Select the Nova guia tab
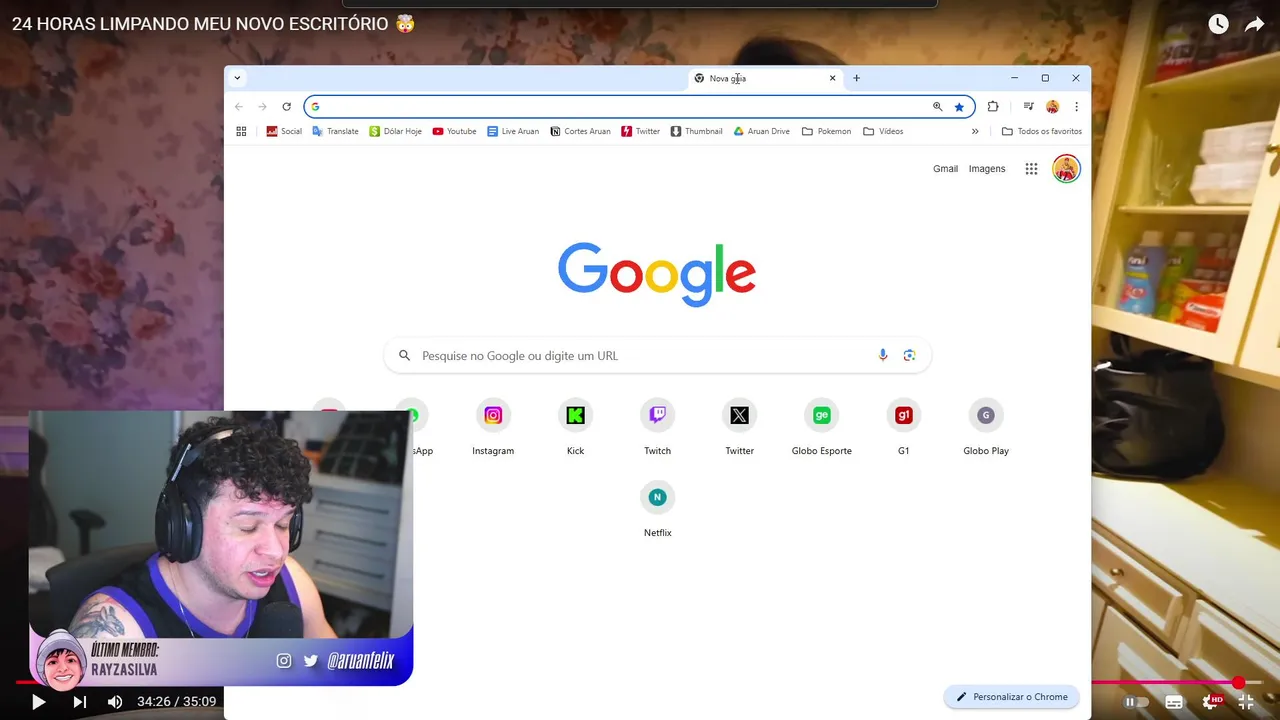 [765, 78]
